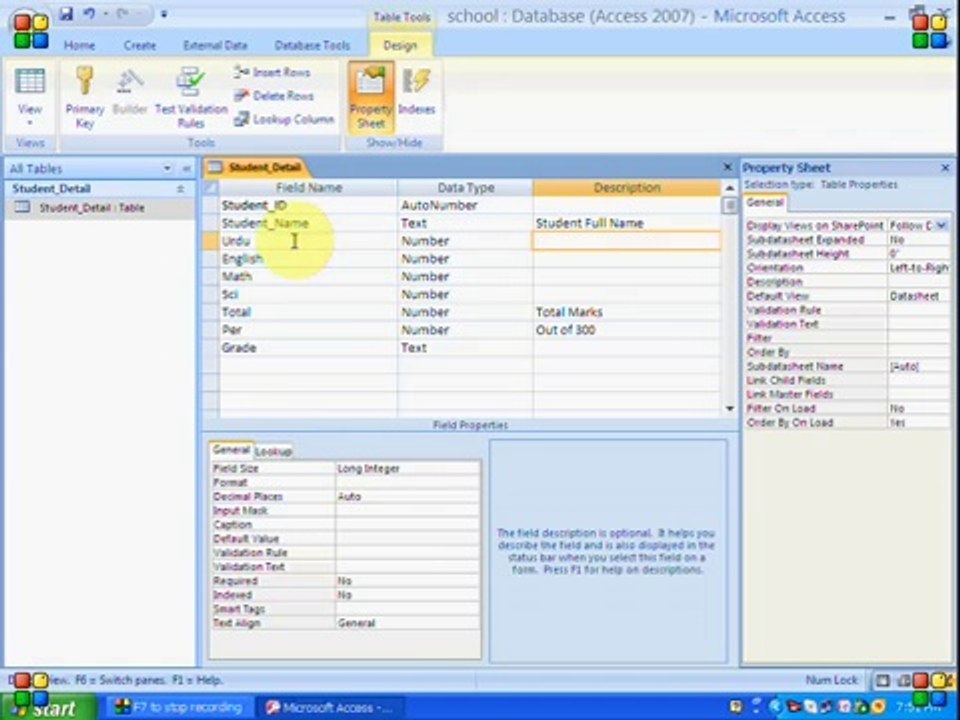The width and height of the screenshot is (960, 720).
Task: Delete Rows from table design
Action: [274, 96]
